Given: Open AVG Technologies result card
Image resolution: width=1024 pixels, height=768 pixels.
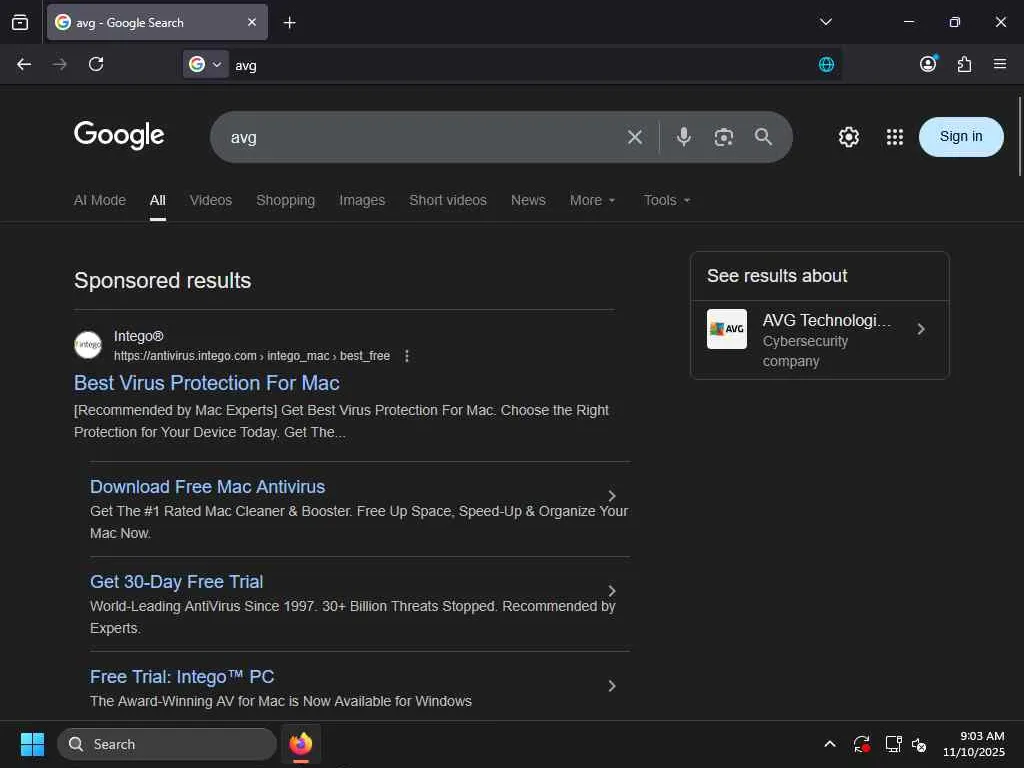Looking at the screenshot, I should (819, 340).
